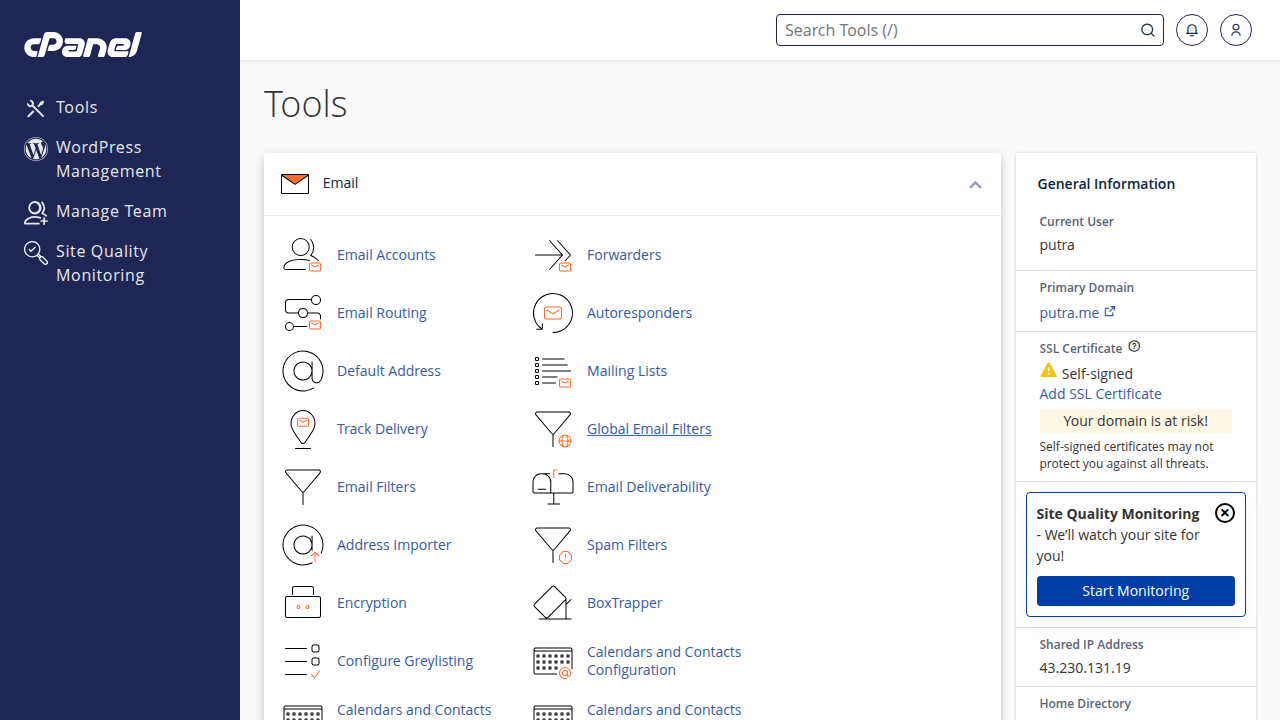The height and width of the screenshot is (720, 1280).
Task: Open the Autoresponders link
Action: 639,313
